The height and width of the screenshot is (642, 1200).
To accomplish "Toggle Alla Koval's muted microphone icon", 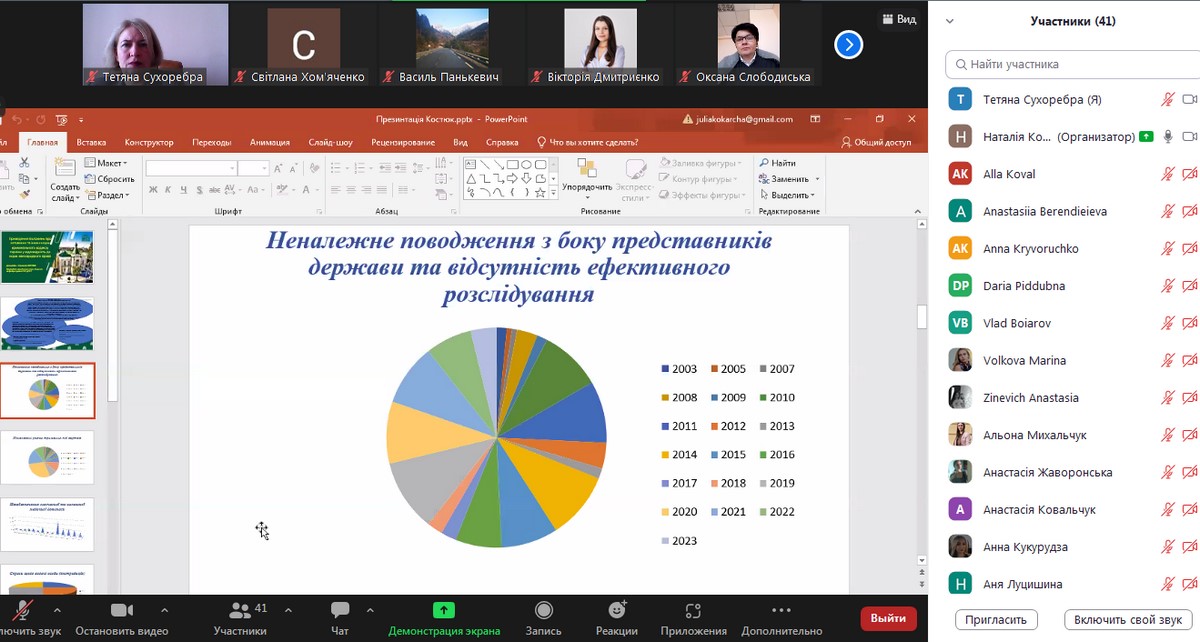I will pyautogui.click(x=1167, y=174).
